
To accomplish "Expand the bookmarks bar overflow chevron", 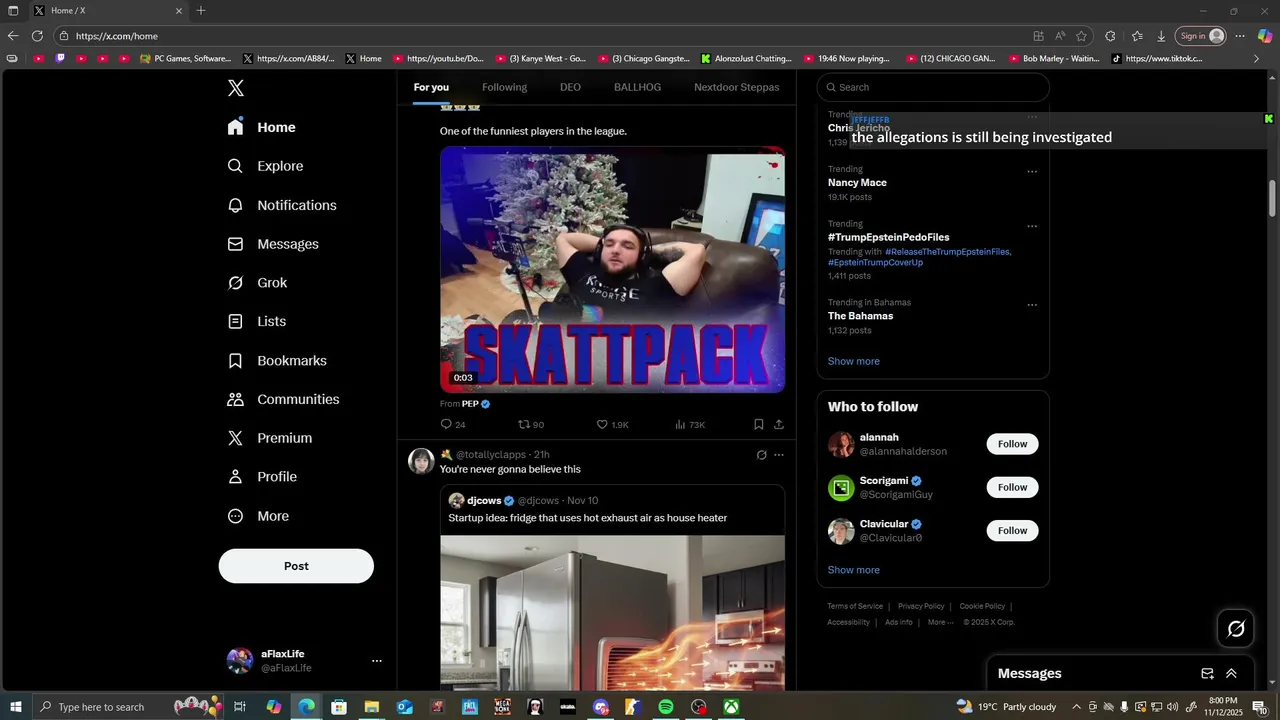I will [x=1257, y=59].
